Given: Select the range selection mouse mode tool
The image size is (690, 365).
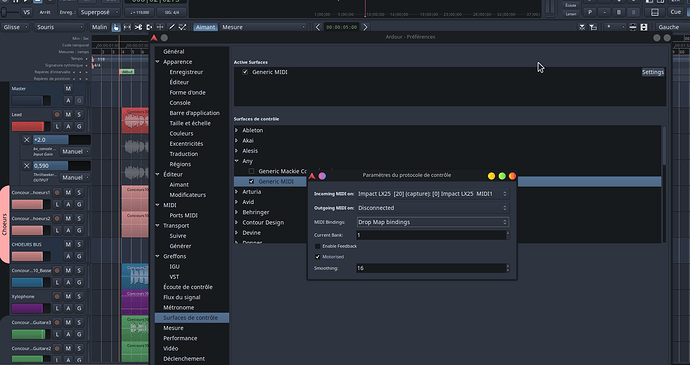Looking at the screenshot, I should pyautogui.click(x=127, y=27).
